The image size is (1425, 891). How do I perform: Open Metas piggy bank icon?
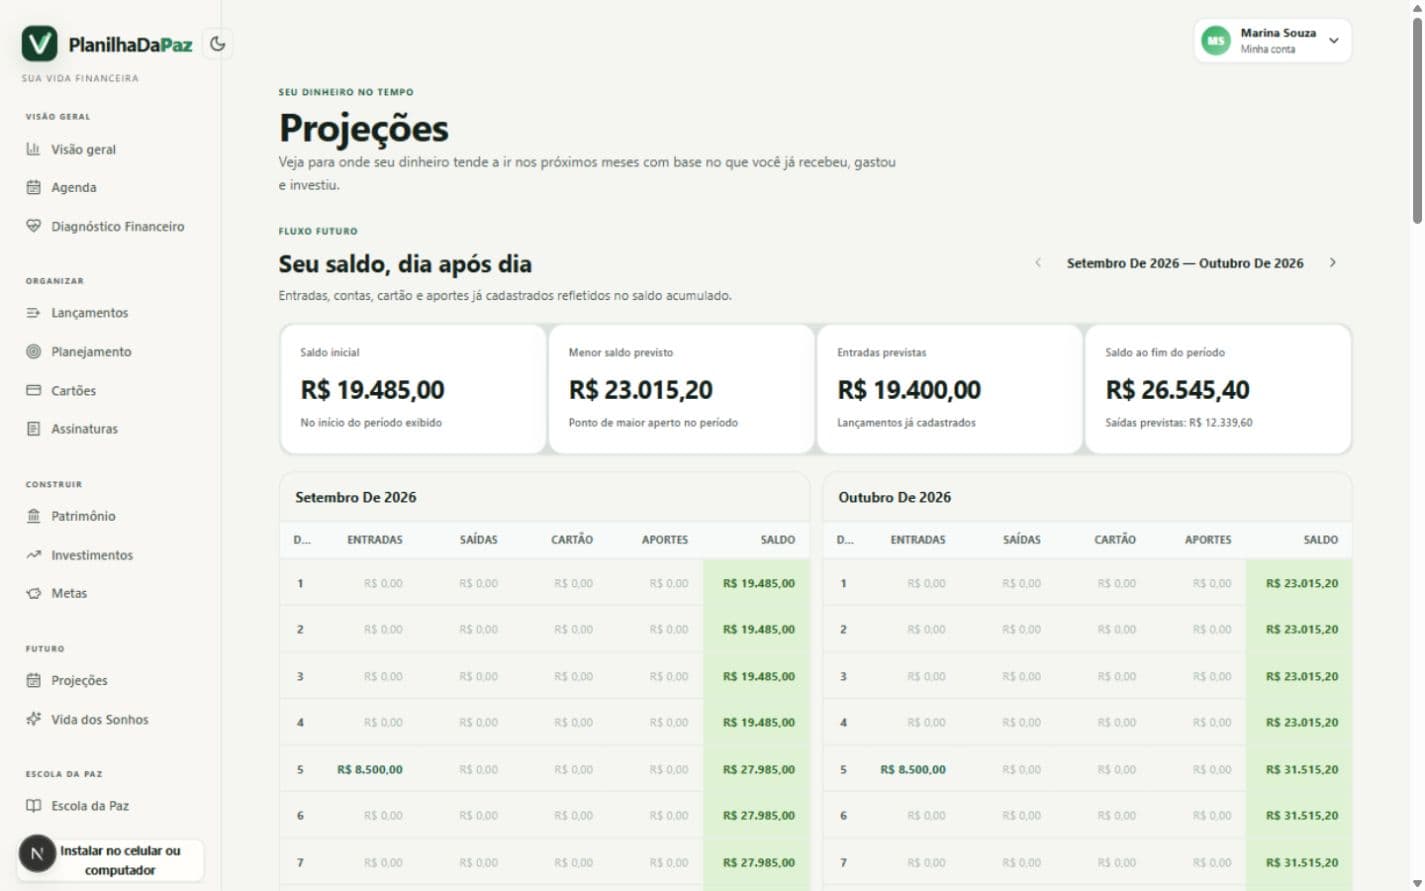[x=33, y=593]
